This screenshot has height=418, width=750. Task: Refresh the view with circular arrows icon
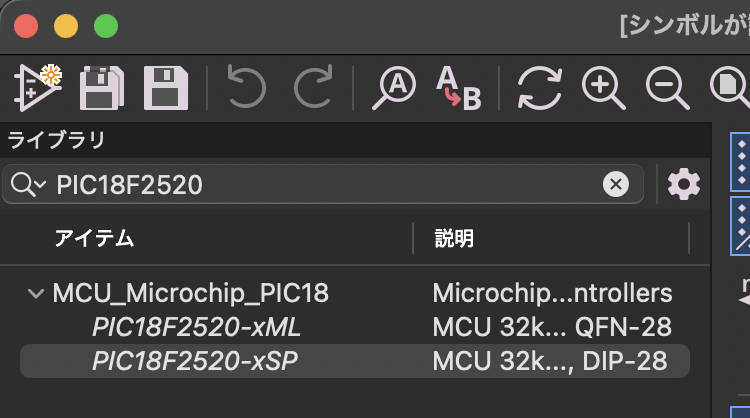[540, 88]
